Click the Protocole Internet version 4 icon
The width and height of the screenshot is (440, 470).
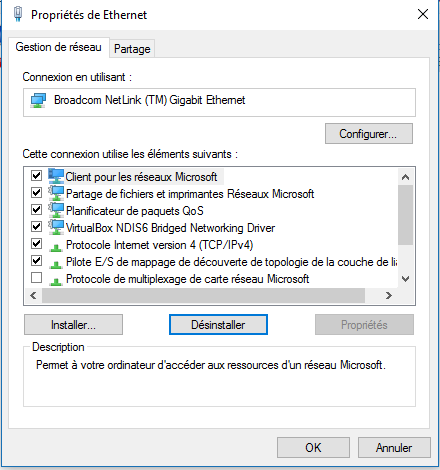click(x=56, y=247)
